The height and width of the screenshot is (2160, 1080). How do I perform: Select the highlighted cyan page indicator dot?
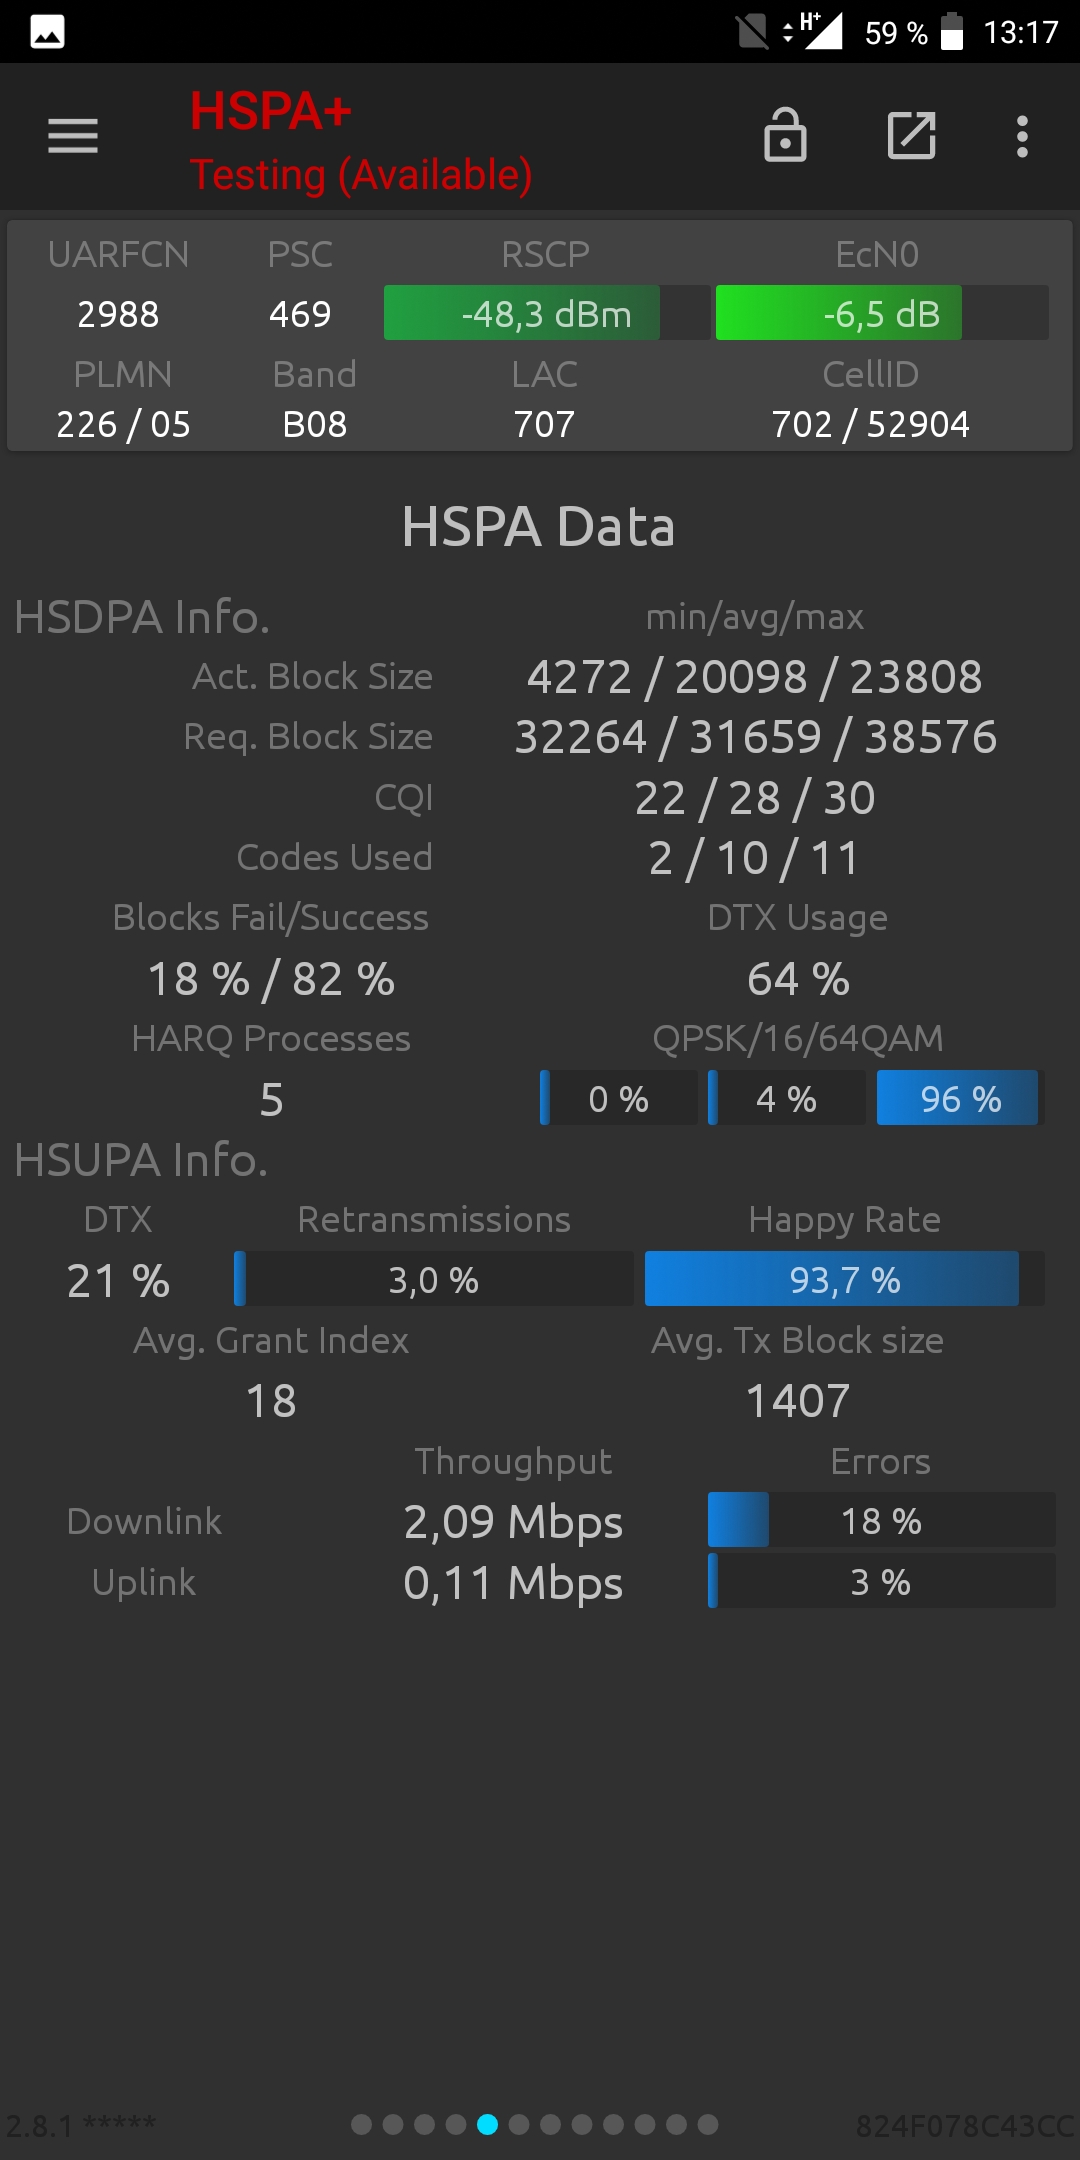(487, 2124)
